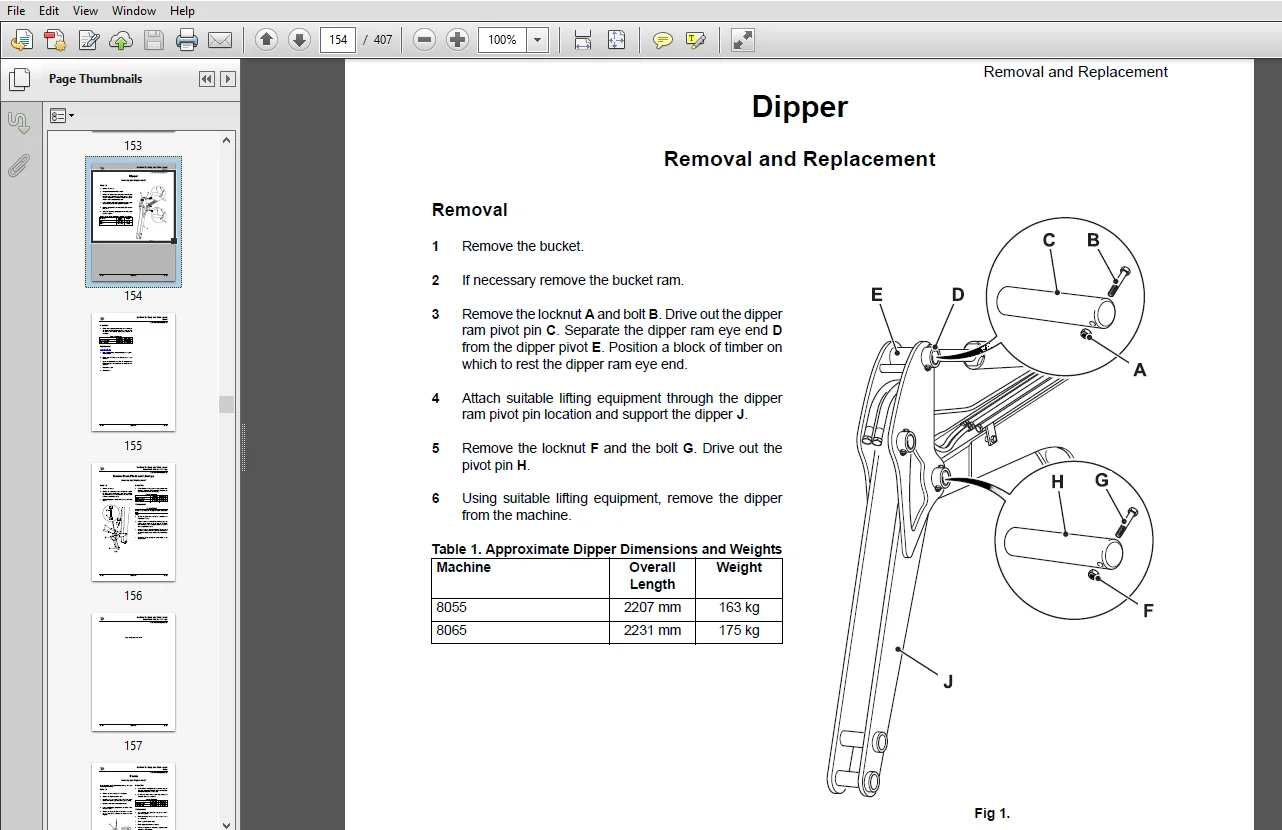Click the Open file folder icon
Image resolution: width=1282 pixels, height=830 pixels.
tap(22, 40)
